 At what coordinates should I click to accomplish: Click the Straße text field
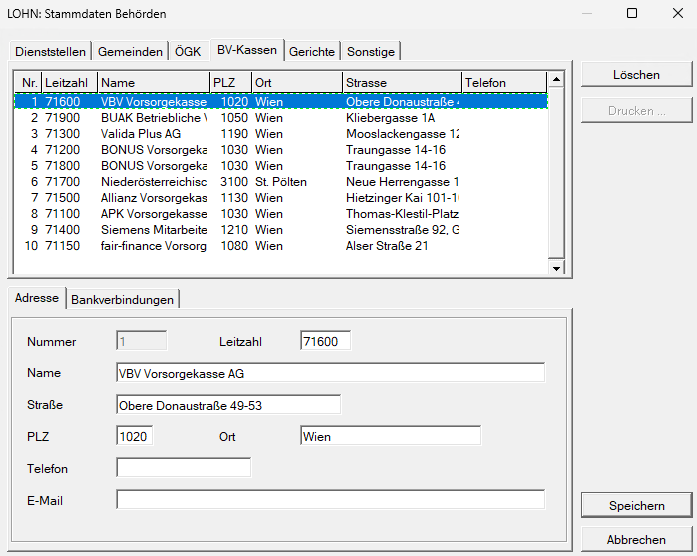[x=228, y=405]
